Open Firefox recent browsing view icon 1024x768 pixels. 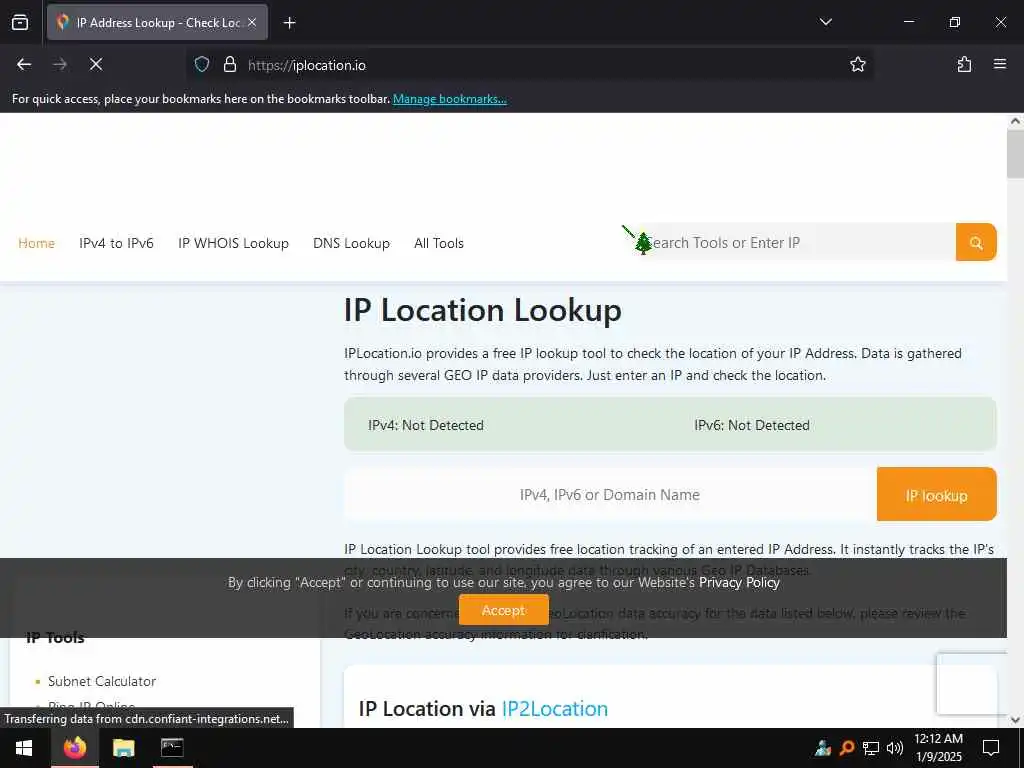click(x=20, y=23)
